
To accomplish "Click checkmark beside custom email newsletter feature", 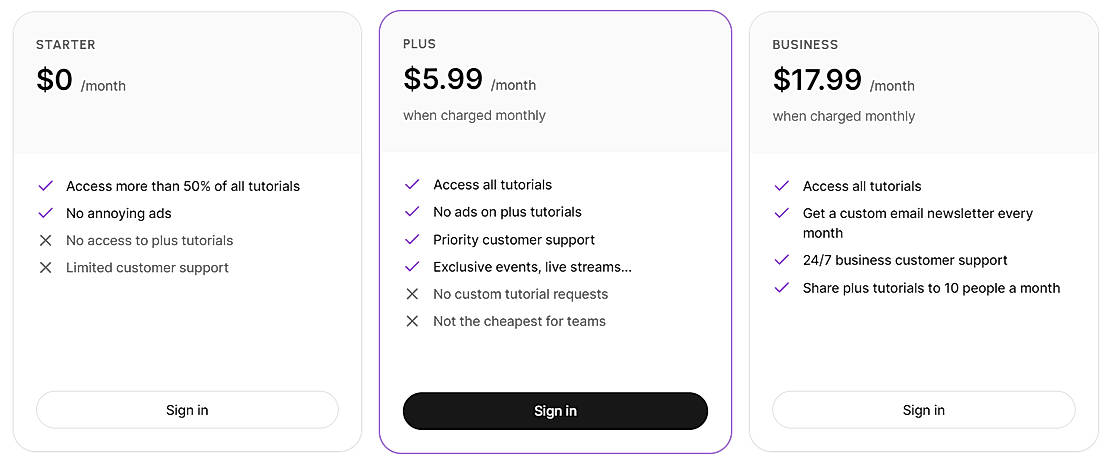I will [782, 213].
